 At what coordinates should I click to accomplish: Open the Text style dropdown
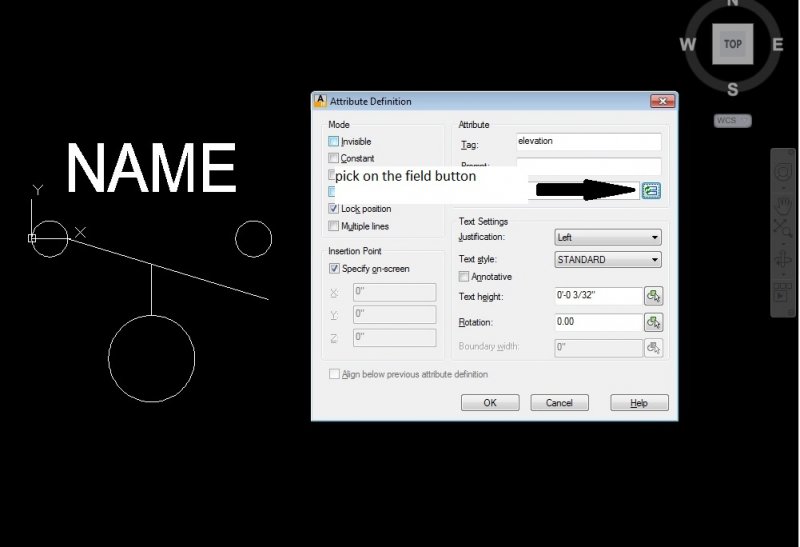pos(608,260)
